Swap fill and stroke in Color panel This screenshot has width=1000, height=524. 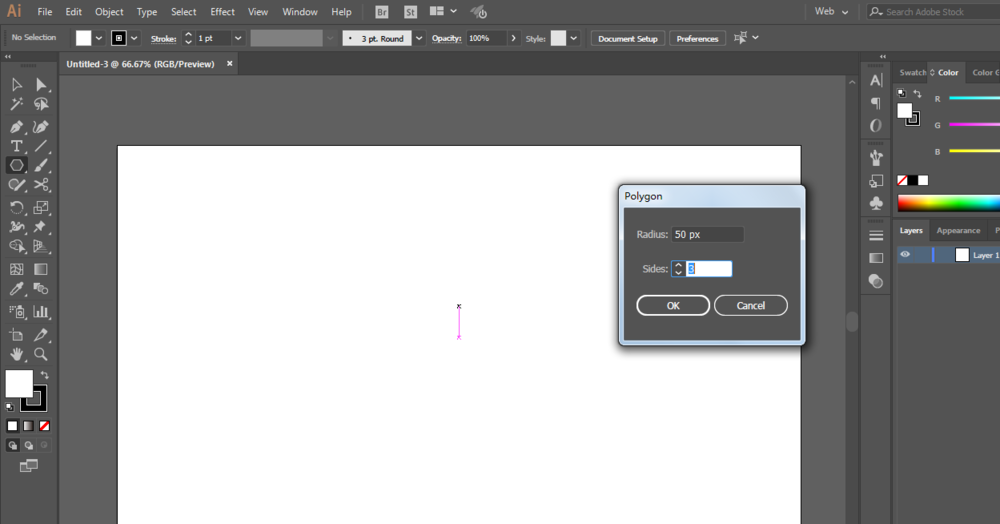[917, 94]
